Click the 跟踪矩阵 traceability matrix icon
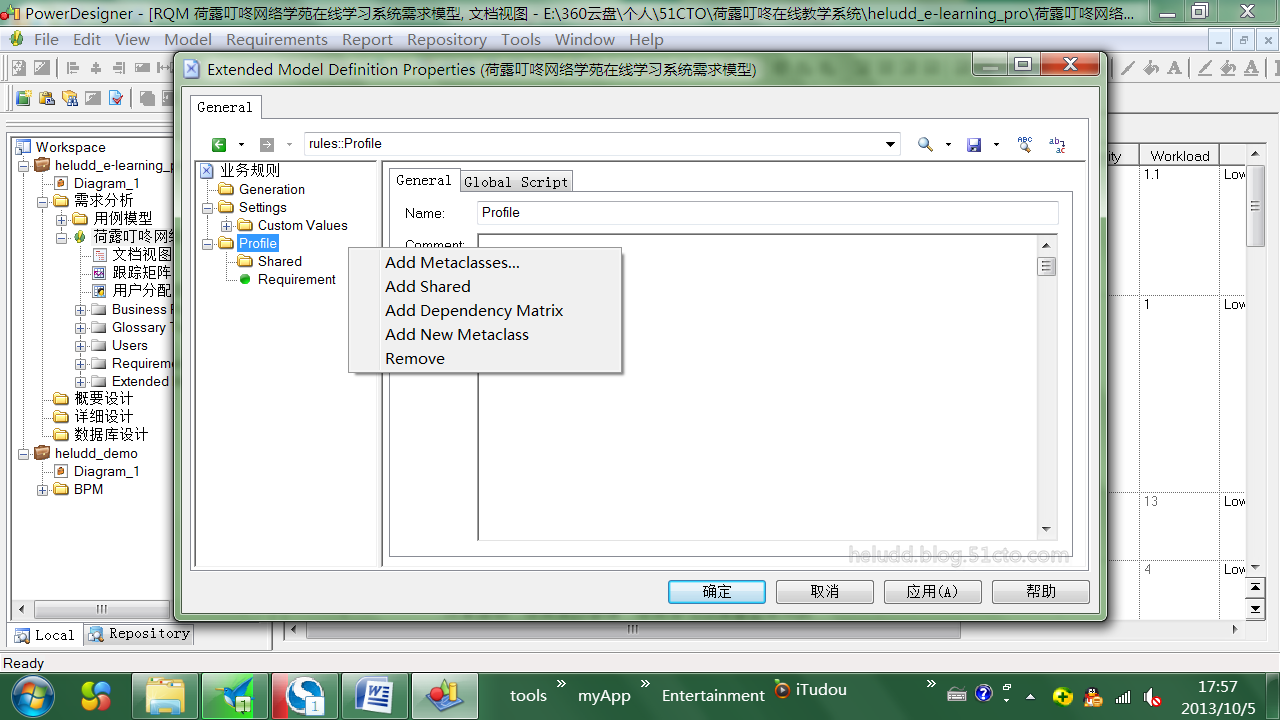 tap(99, 273)
